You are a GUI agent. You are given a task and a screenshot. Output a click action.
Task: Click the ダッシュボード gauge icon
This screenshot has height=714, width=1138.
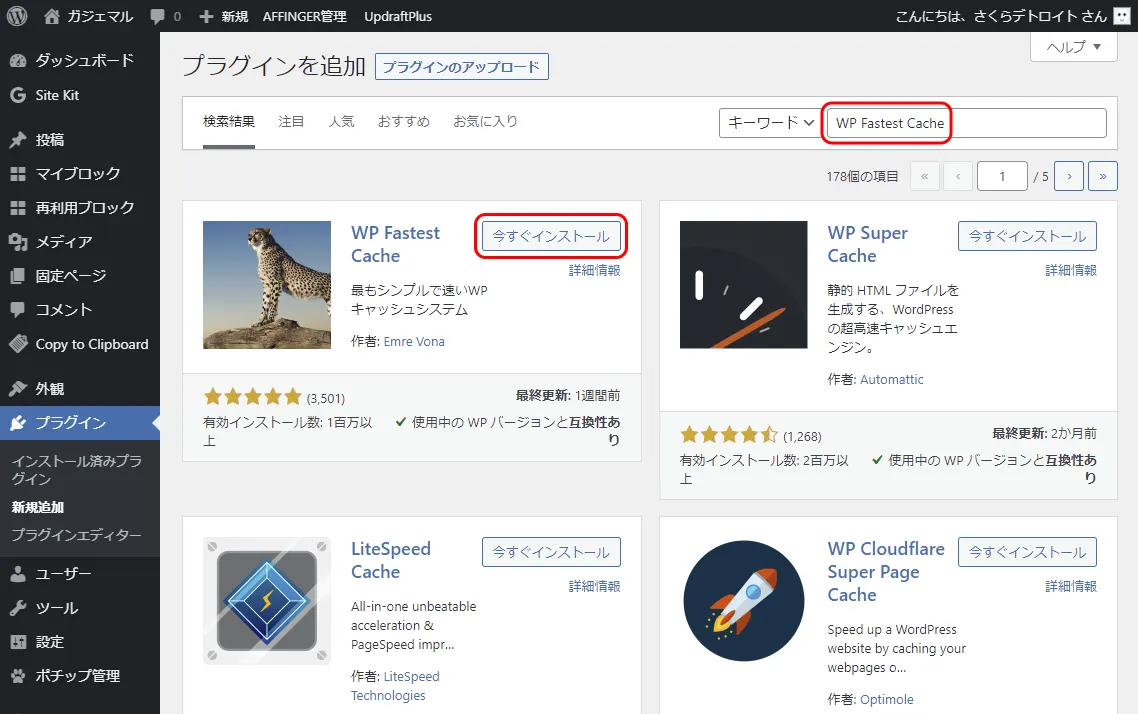18,61
